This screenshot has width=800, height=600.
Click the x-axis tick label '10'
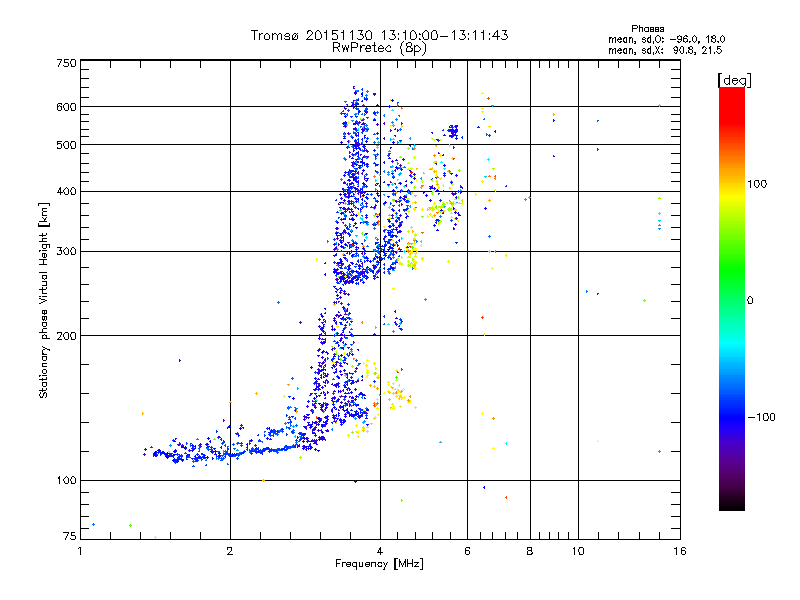[x=578, y=551]
